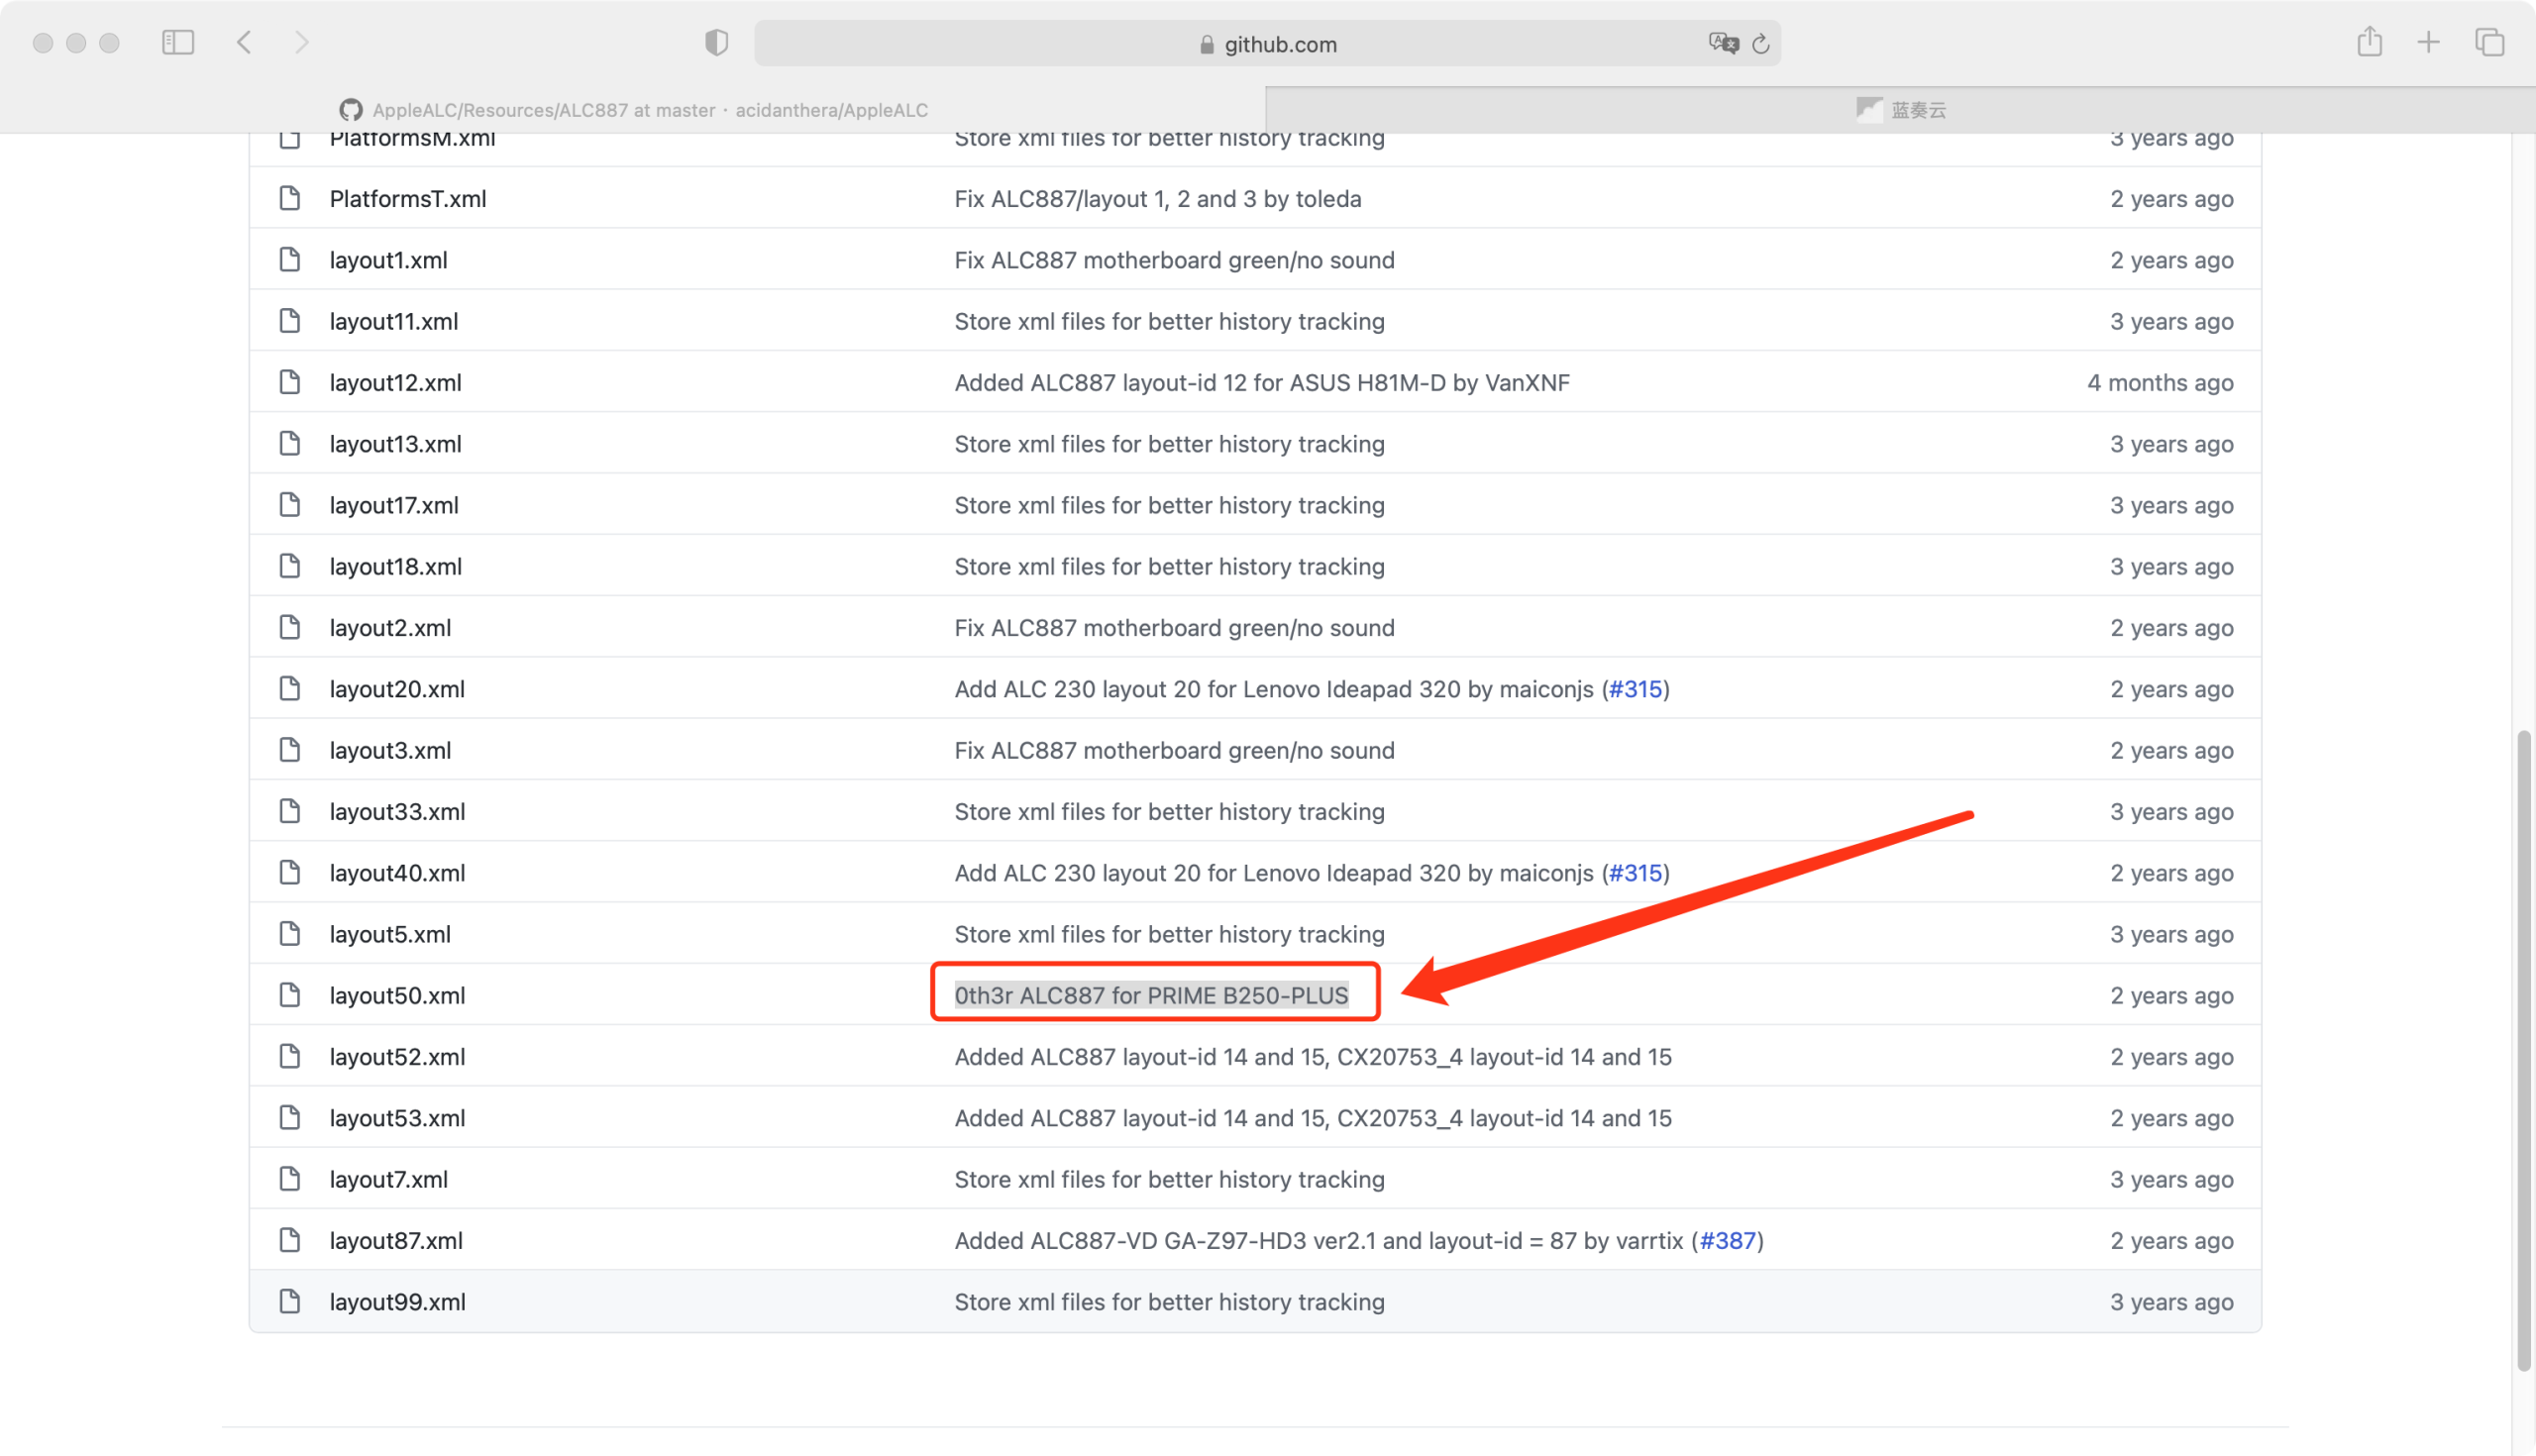The image size is (2536, 1456).
Task: Open layout33.xml file
Action: 398,812
